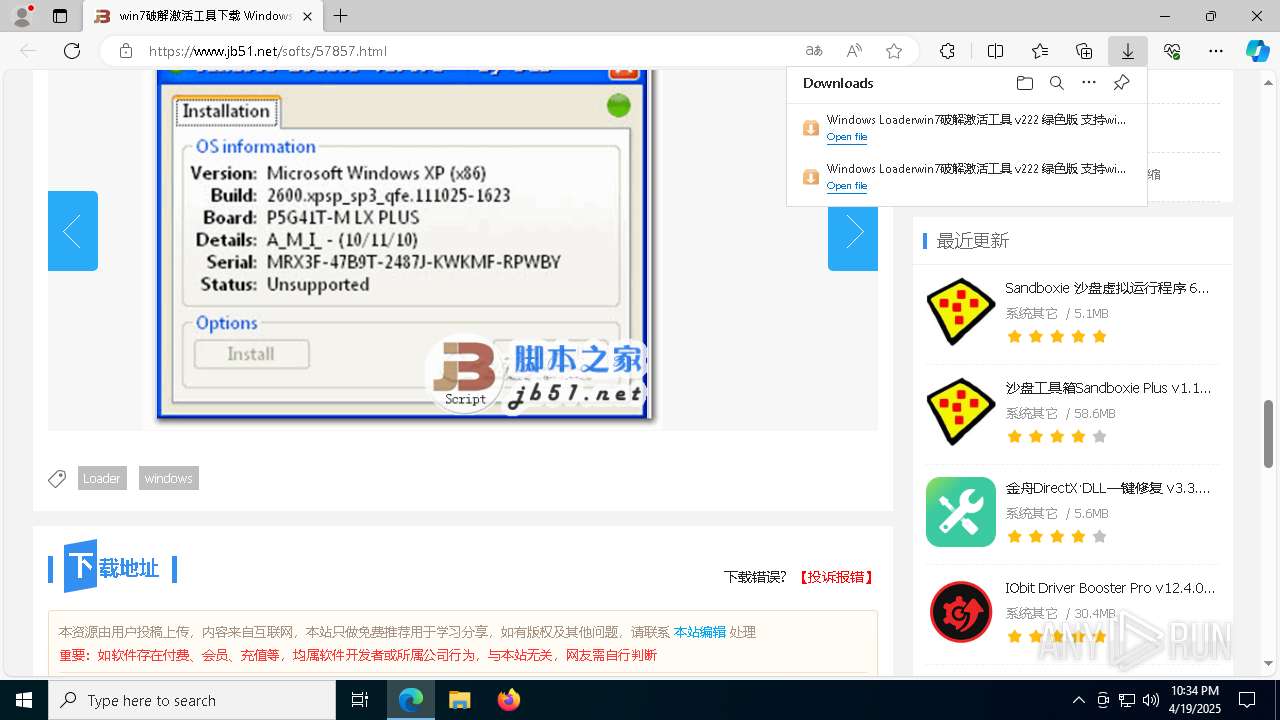Open a new tab with plus button
Viewport: 1280px width, 720px height.
[x=341, y=16]
